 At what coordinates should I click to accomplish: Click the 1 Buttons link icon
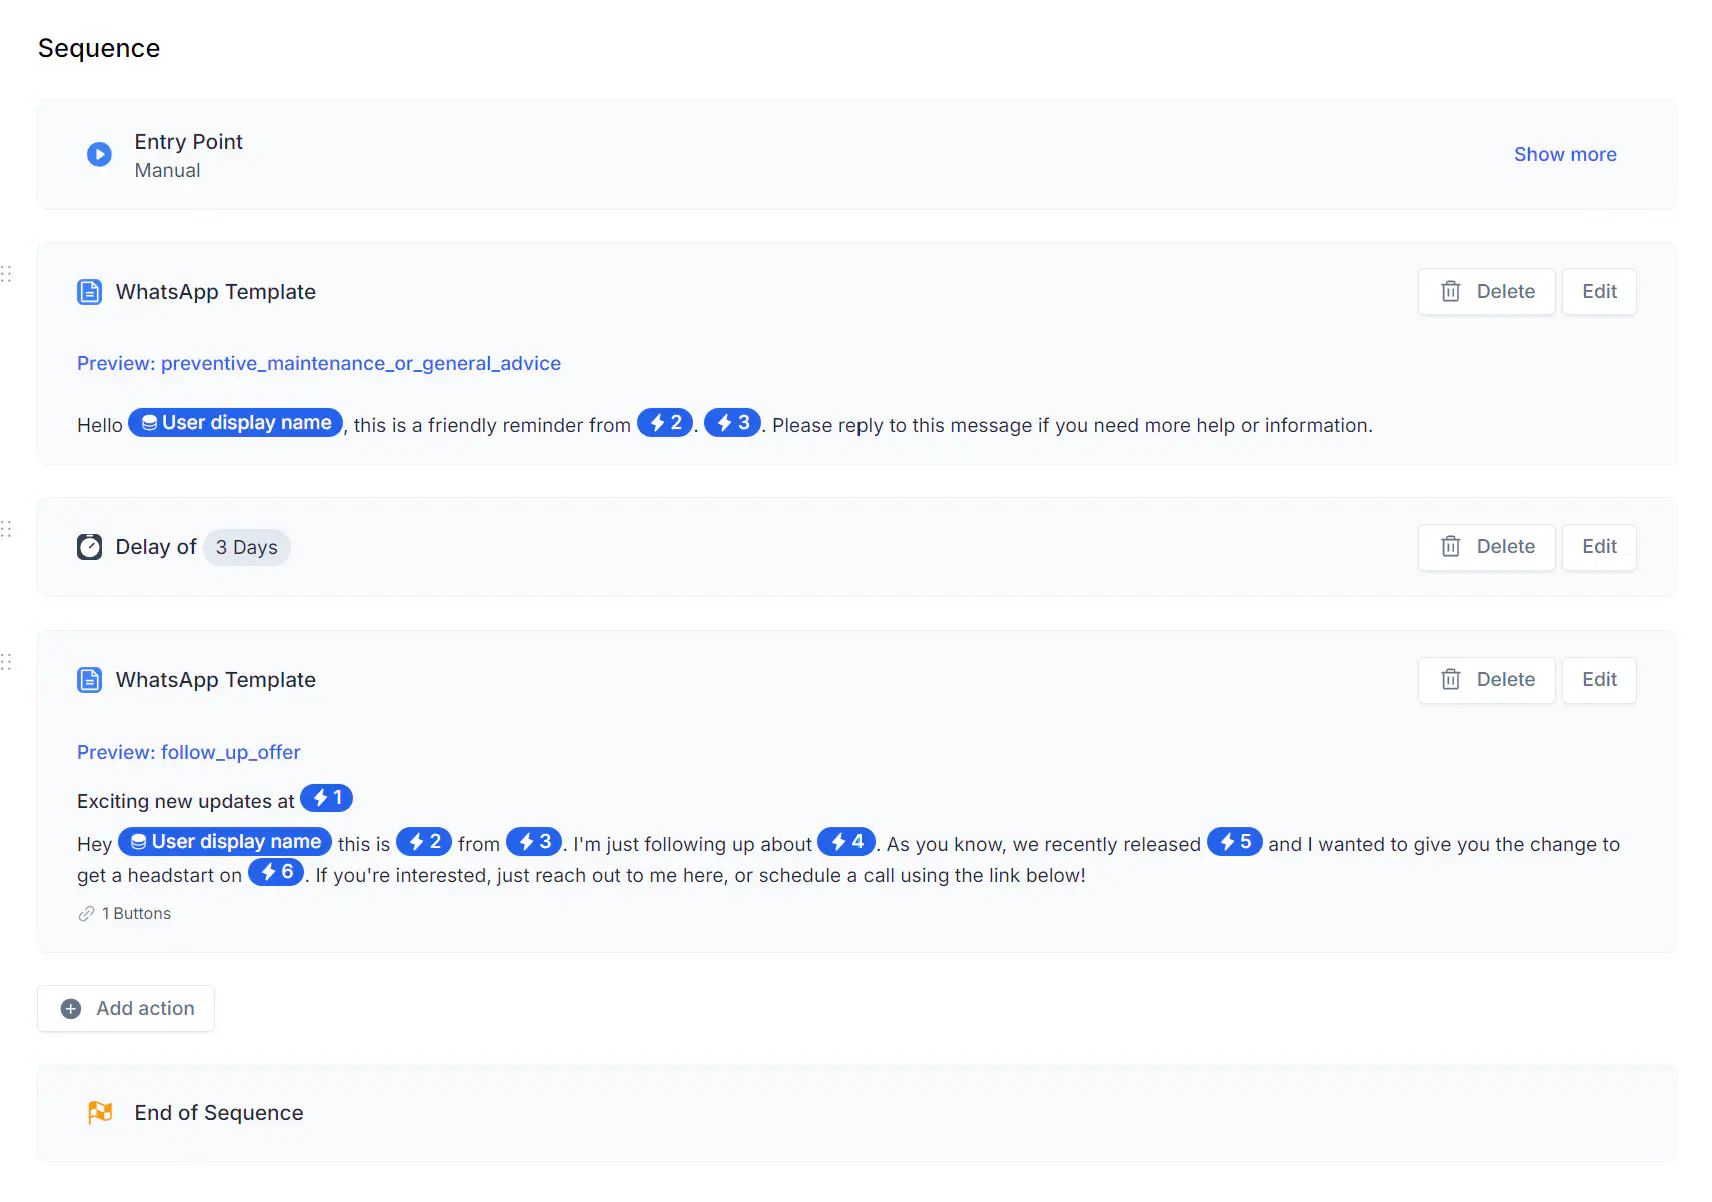(87, 914)
